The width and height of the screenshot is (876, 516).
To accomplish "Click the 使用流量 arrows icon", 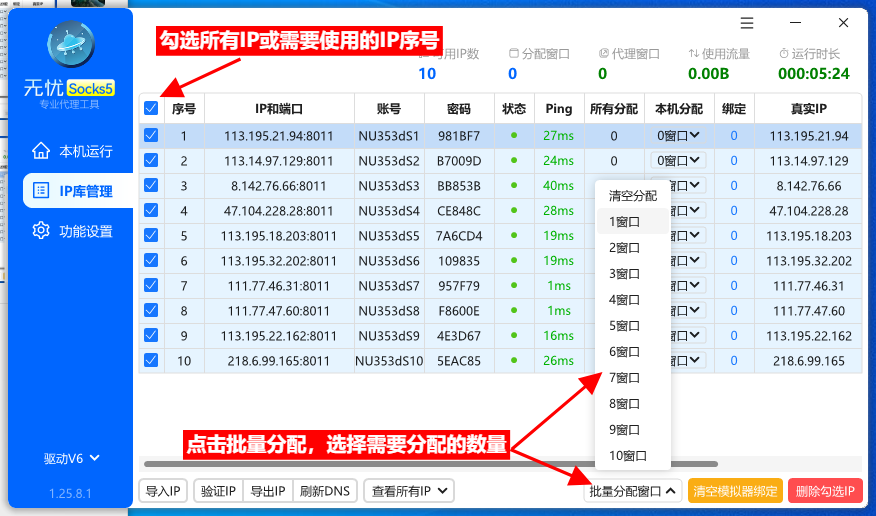I will pos(693,54).
